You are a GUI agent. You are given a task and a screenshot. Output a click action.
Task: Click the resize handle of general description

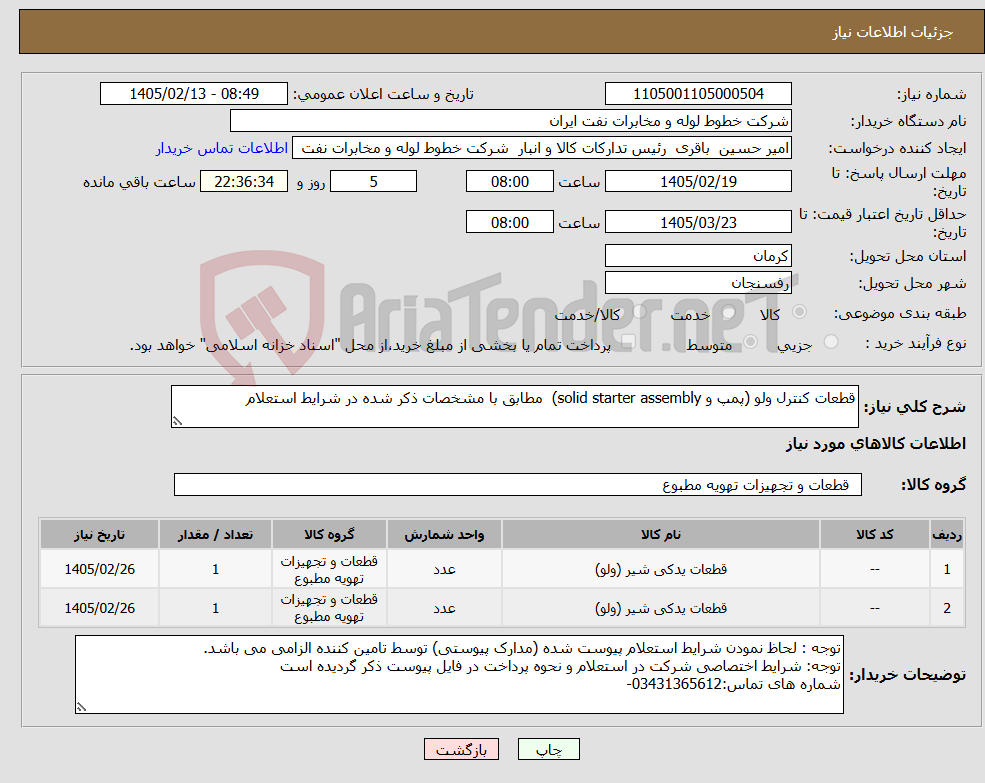pos(177,422)
